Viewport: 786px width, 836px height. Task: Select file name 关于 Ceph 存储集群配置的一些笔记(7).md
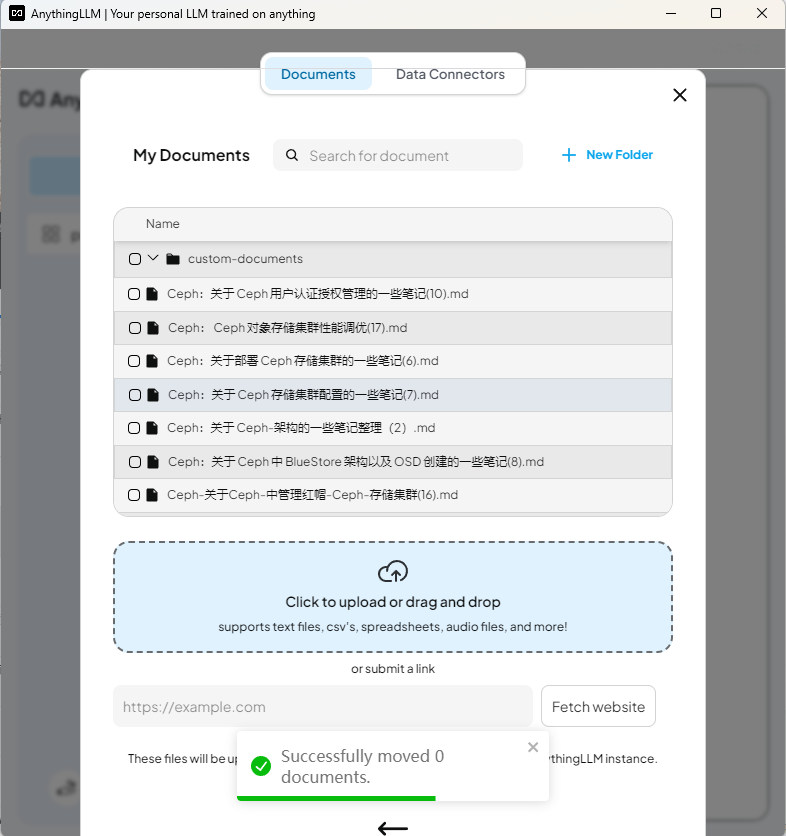[303, 395]
